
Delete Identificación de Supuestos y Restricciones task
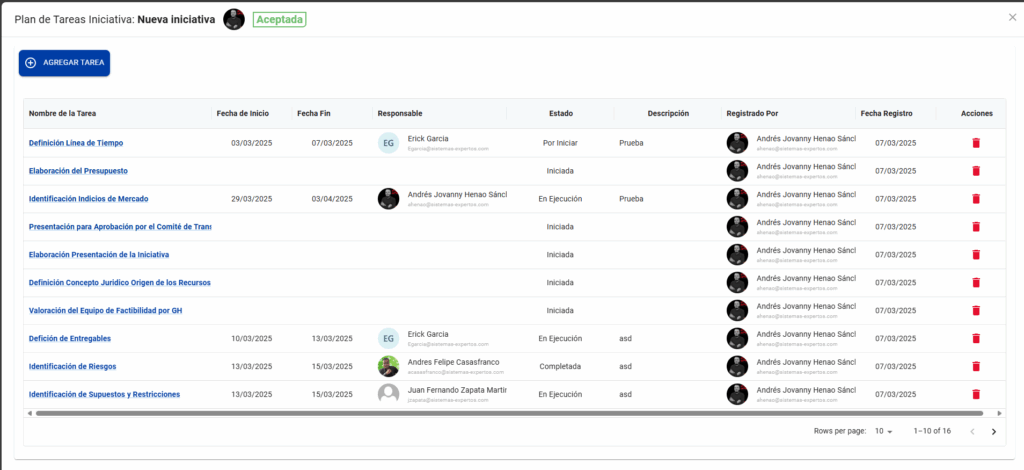pos(976,395)
